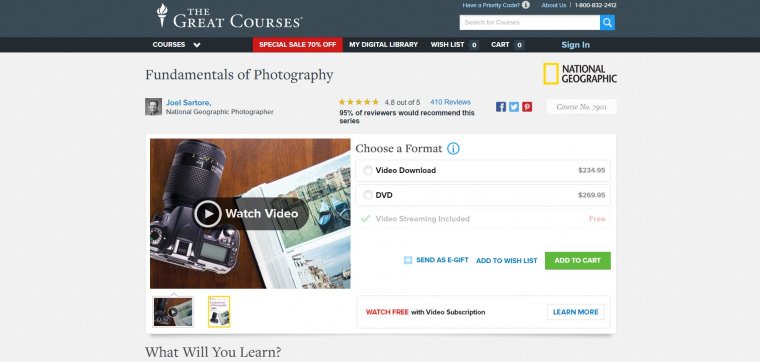Play the Watch Video preview
The width and height of the screenshot is (760, 362).
click(252, 214)
